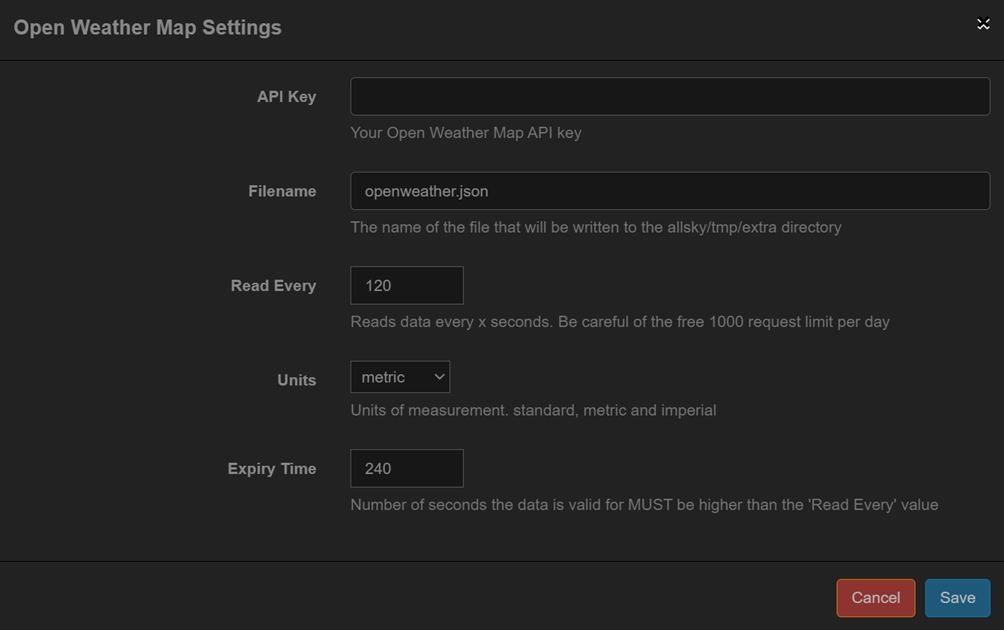Viewport: 1004px width, 630px height.
Task: Select metric in the Units combo box
Action: pyautogui.click(x=400, y=377)
